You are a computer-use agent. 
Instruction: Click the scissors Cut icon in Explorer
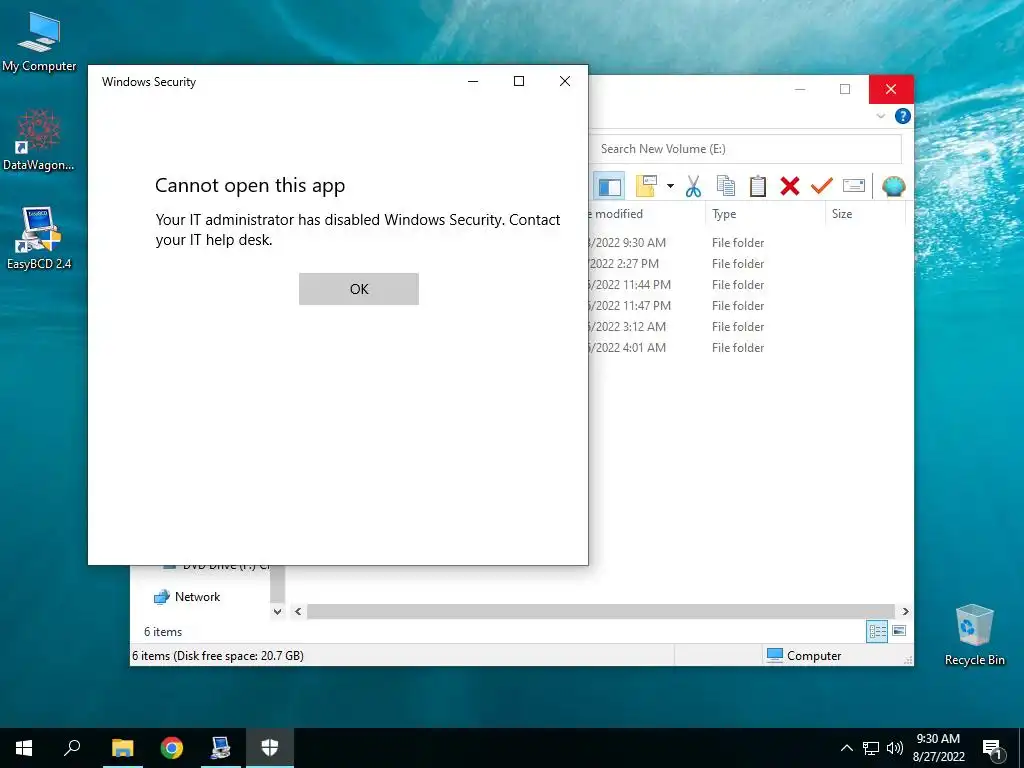click(694, 186)
